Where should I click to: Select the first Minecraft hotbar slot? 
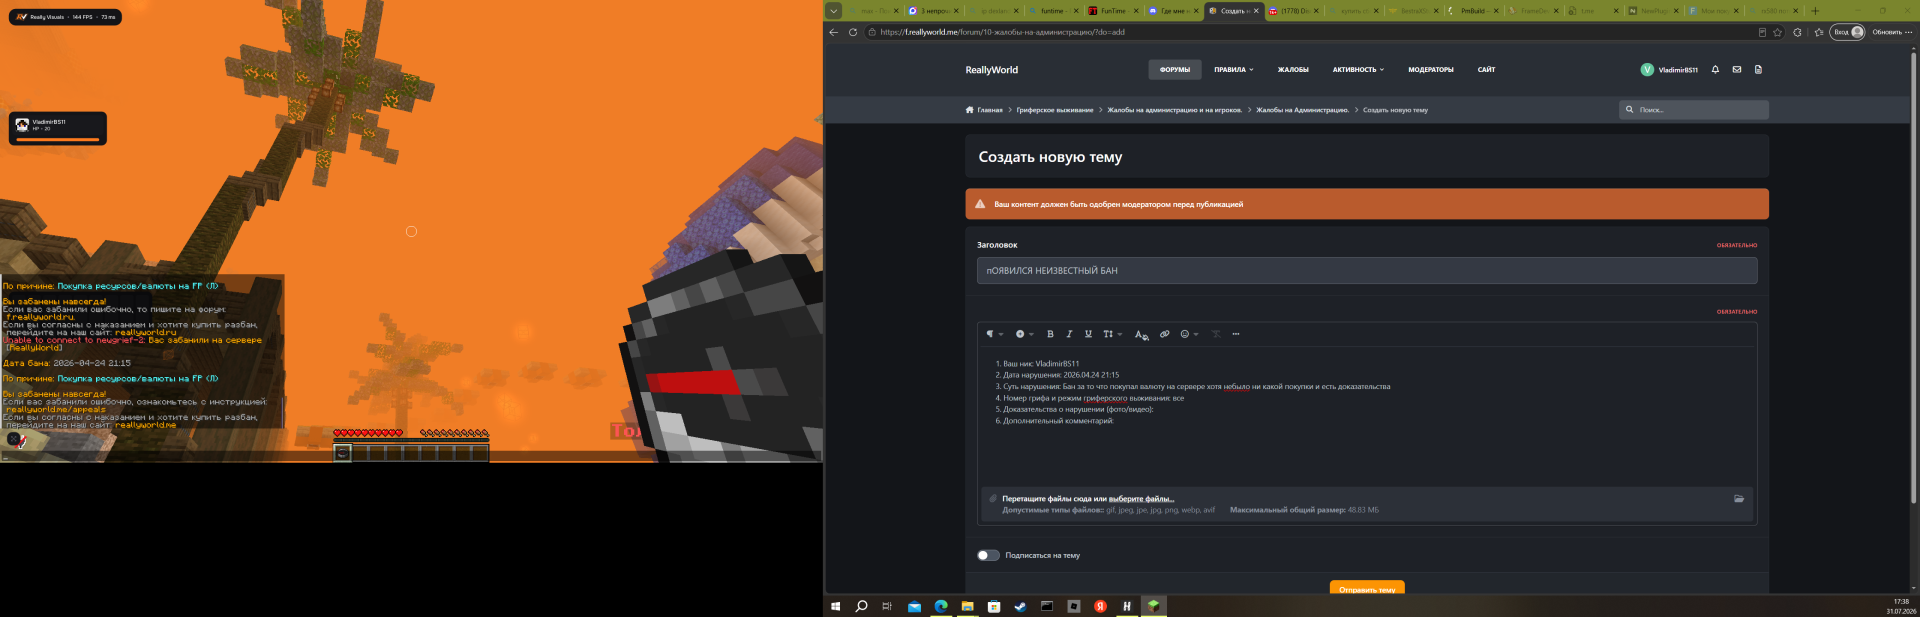pos(343,453)
